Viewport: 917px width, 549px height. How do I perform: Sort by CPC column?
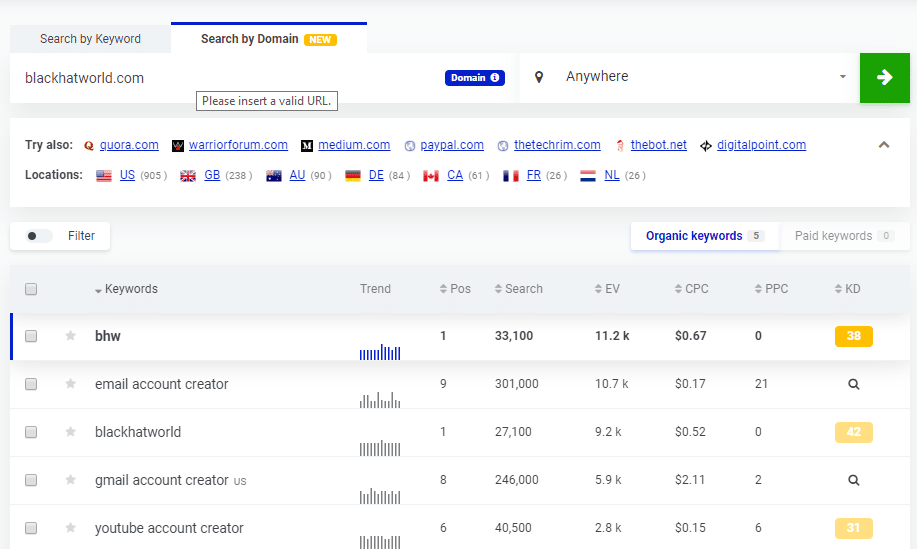pos(691,289)
